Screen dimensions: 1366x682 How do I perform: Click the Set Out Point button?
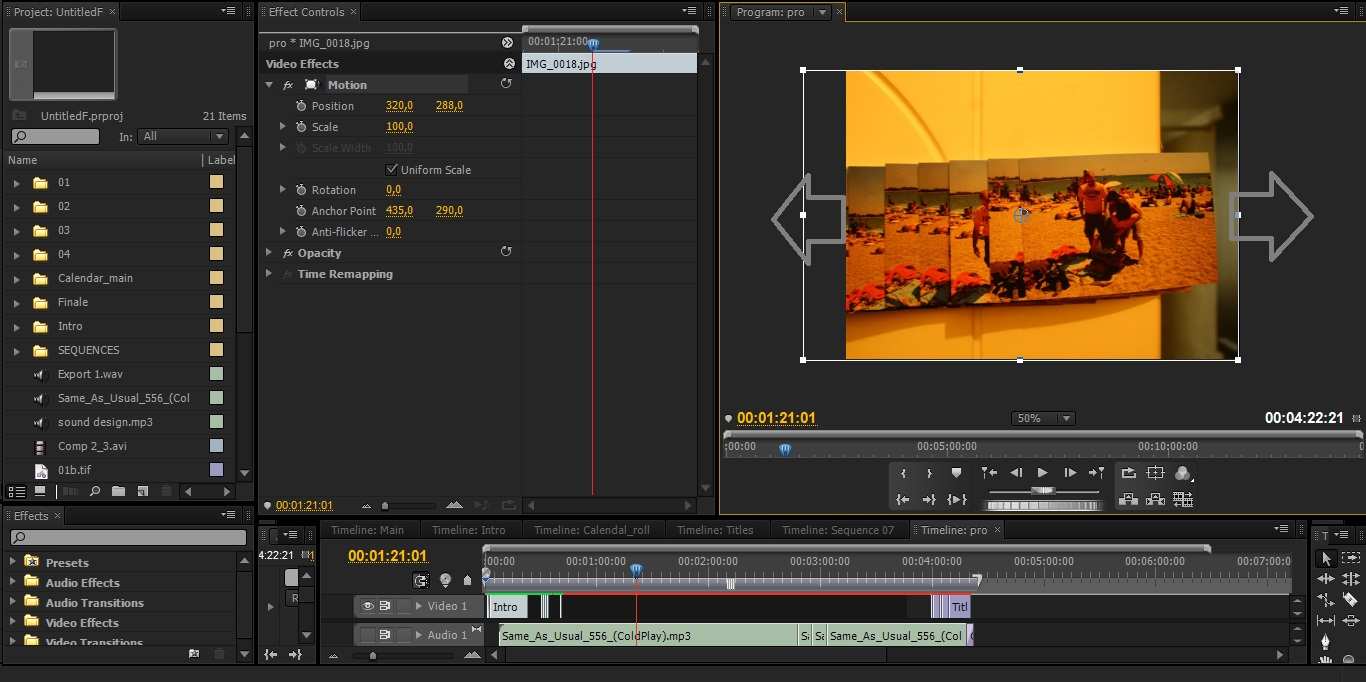(929, 473)
